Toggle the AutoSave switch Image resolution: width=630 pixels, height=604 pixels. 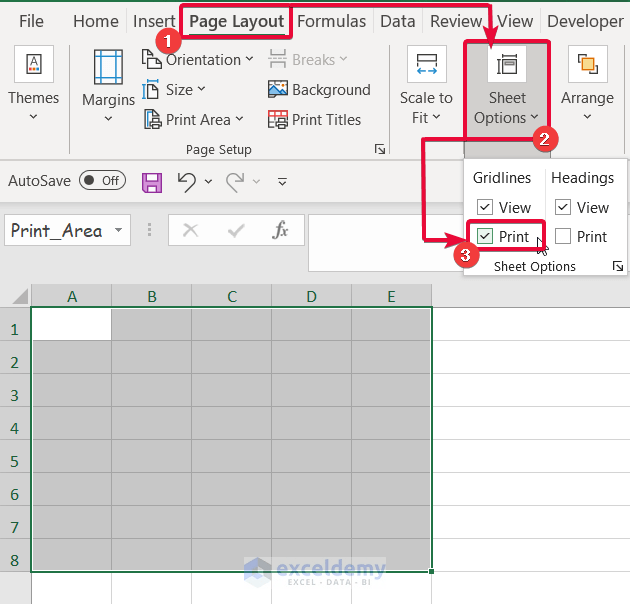102,180
